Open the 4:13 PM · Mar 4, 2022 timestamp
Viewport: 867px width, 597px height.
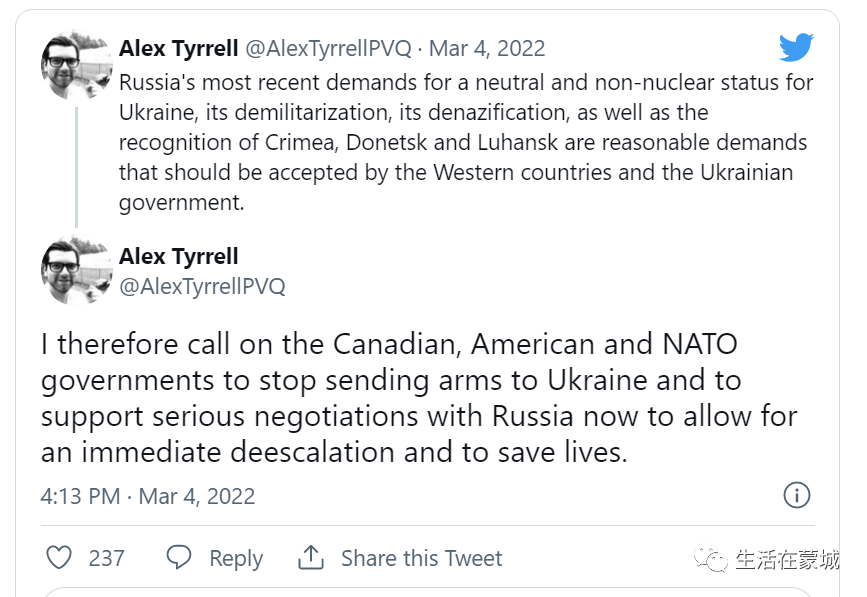(x=148, y=496)
